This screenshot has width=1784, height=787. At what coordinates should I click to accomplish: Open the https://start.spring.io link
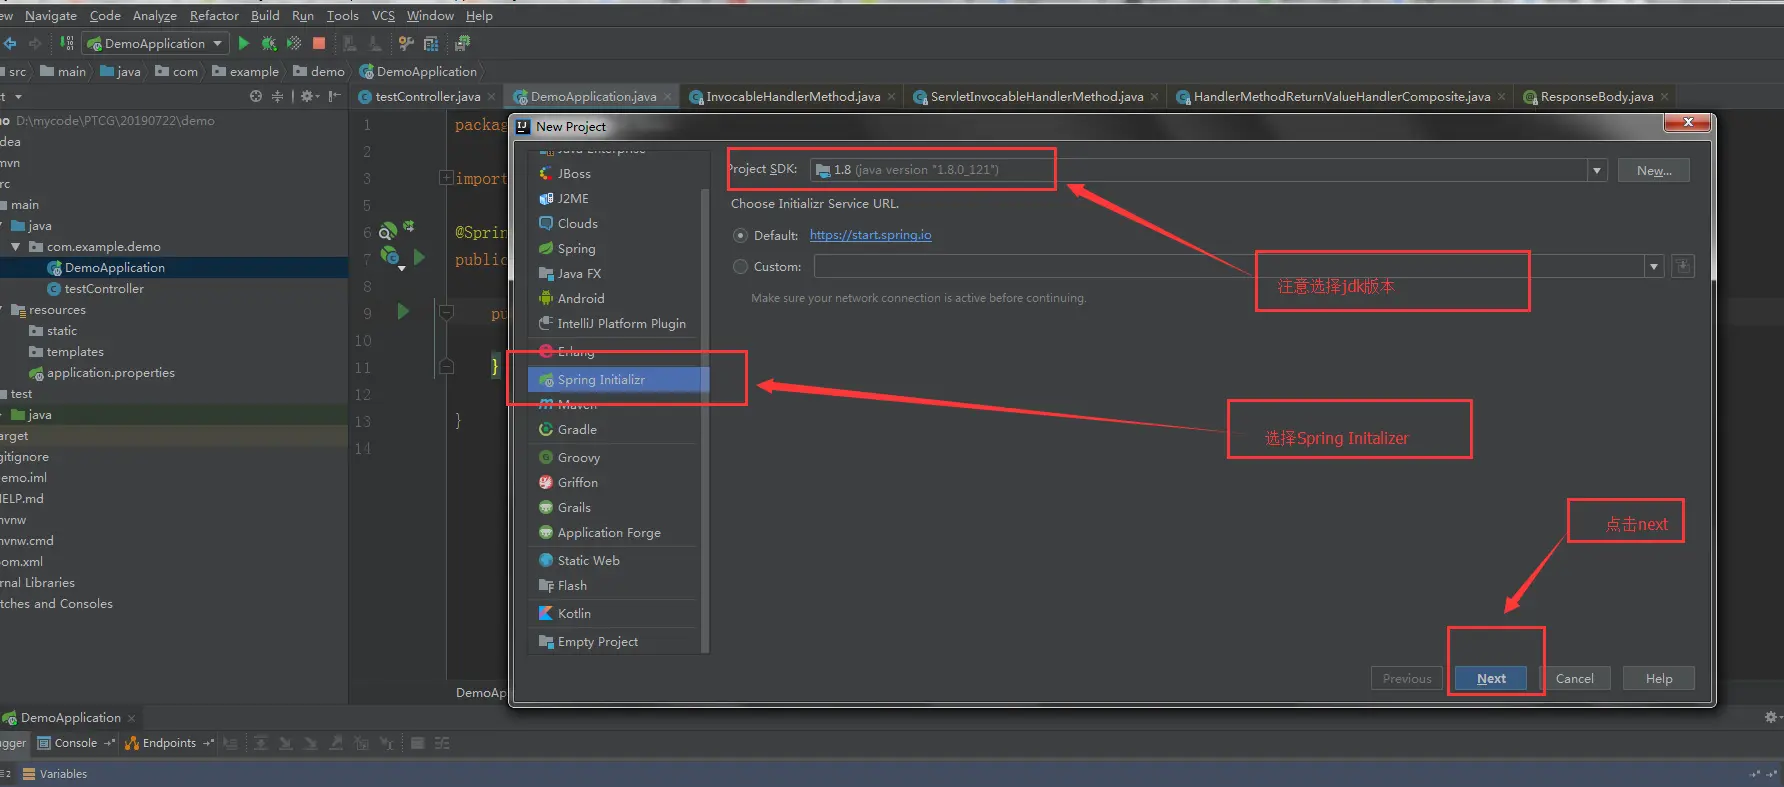[x=870, y=235]
